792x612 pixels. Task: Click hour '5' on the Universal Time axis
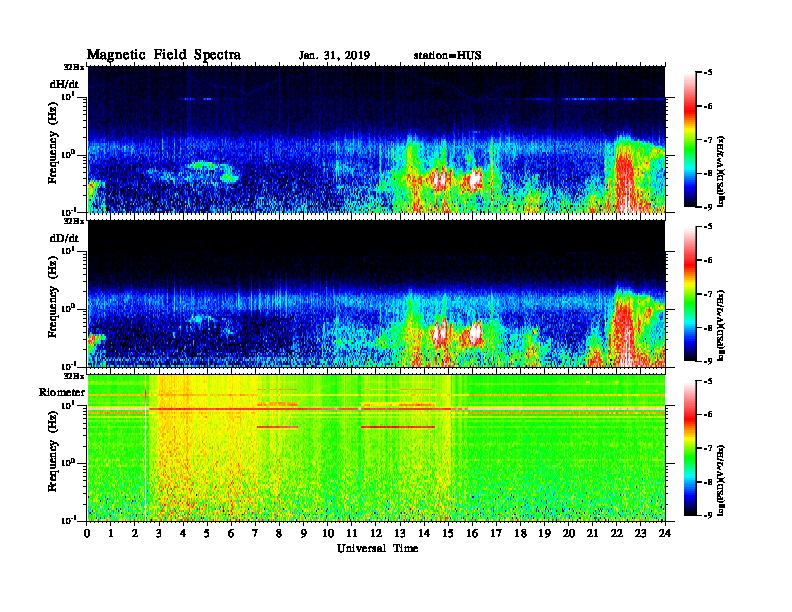tap(207, 533)
